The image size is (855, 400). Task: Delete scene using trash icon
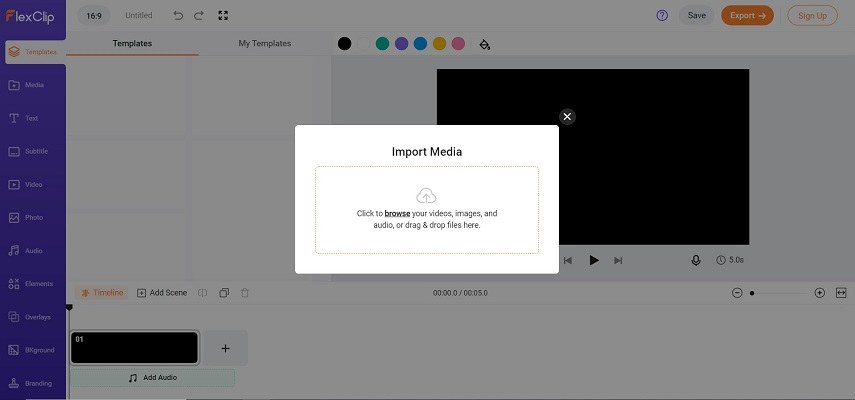(x=245, y=293)
